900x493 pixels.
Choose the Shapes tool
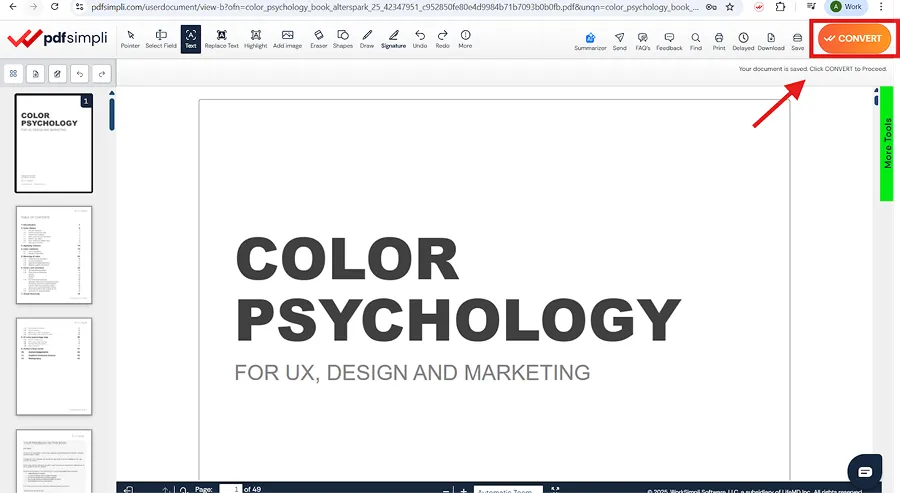(x=343, y=39)
